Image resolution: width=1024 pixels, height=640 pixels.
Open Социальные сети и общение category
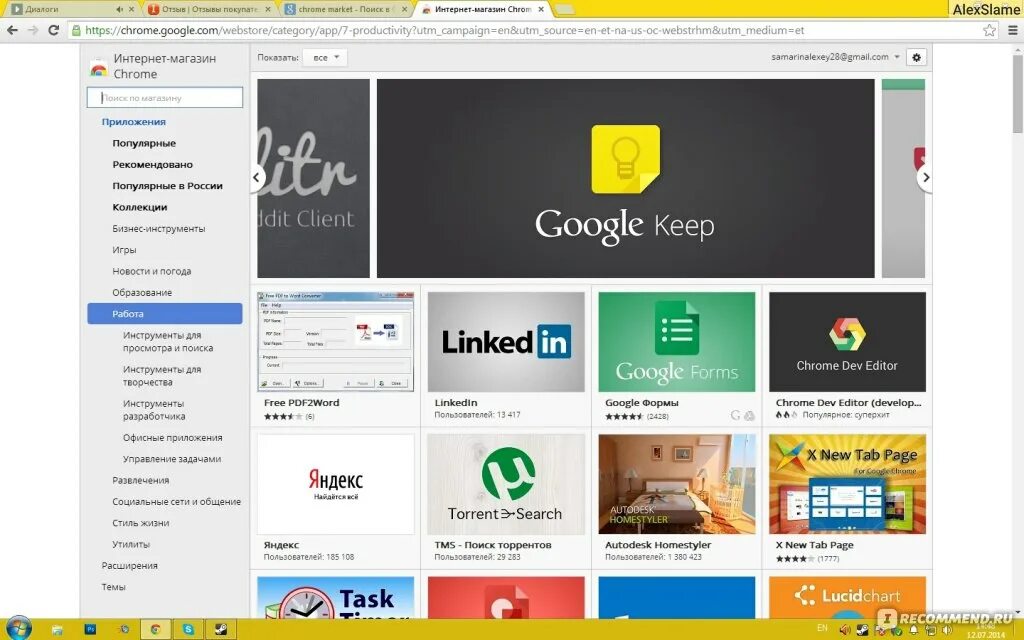tap(176, 502)
